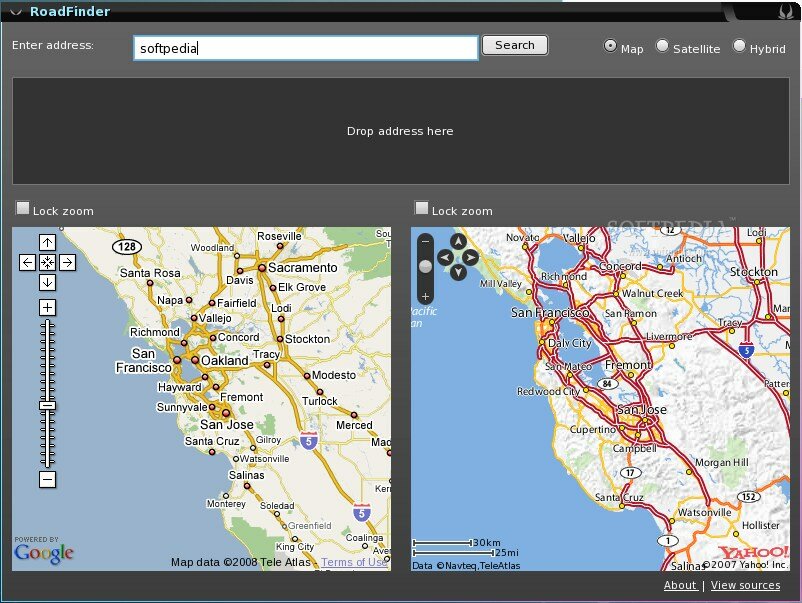
Task: Pan Google map left arrow
Action: [x=28, y=262]
